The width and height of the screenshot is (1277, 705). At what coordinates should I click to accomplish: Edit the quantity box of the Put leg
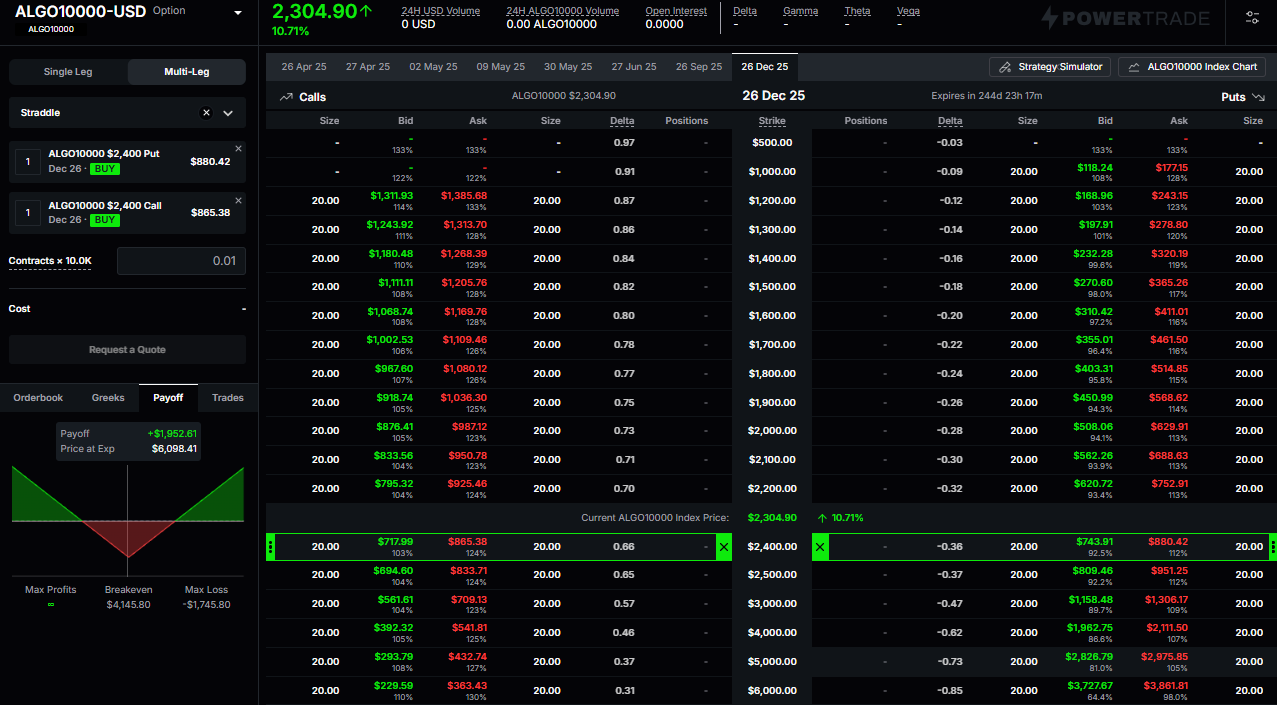pyautogui.click(x=28, y=161)
